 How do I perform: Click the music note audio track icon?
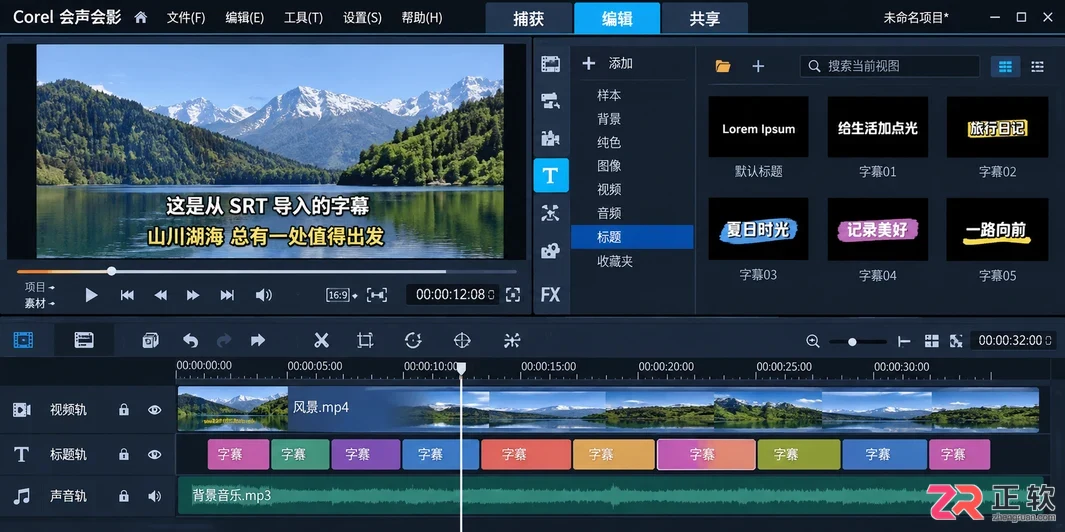click(22, 496)
